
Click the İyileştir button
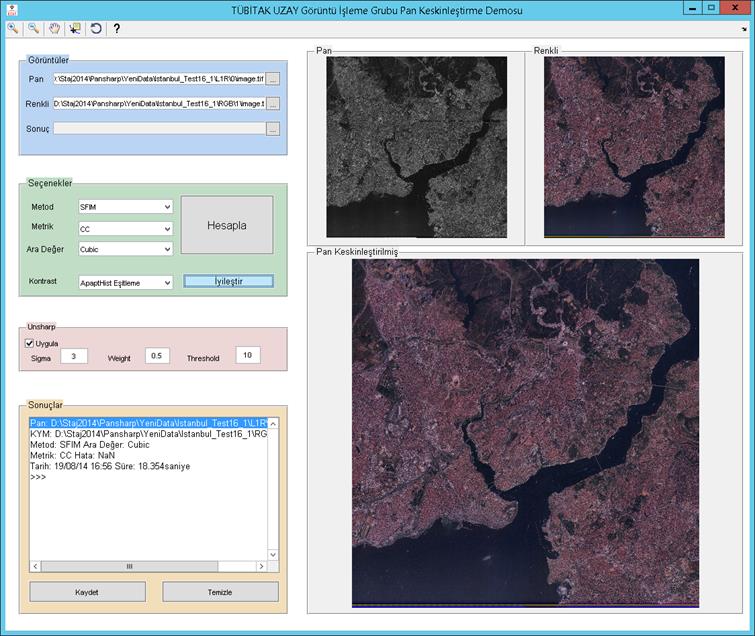click(x=228, y=281)
